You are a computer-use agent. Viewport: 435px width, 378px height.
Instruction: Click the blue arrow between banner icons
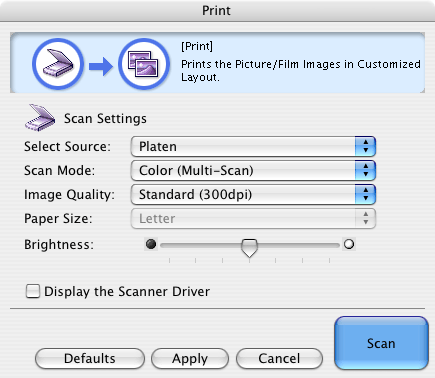[x=101, y=66]
